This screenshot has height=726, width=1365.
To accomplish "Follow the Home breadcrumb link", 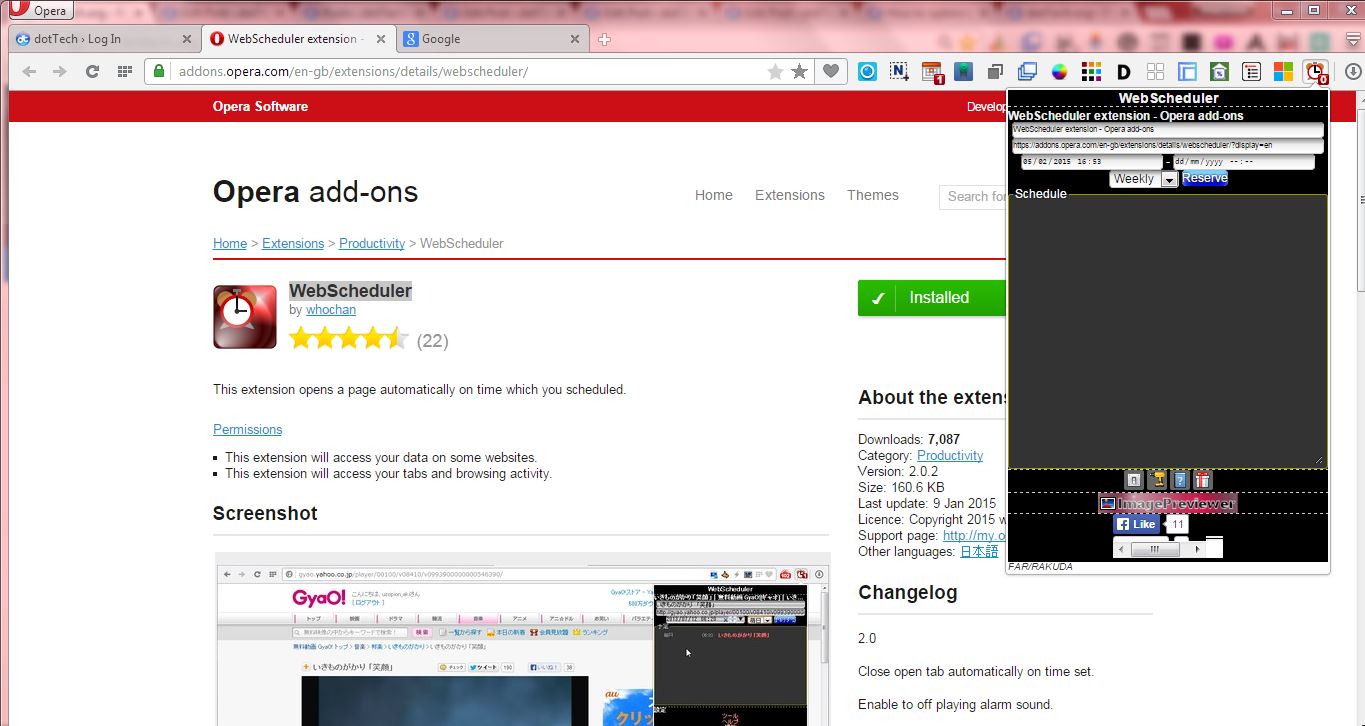I will [230, 243].
